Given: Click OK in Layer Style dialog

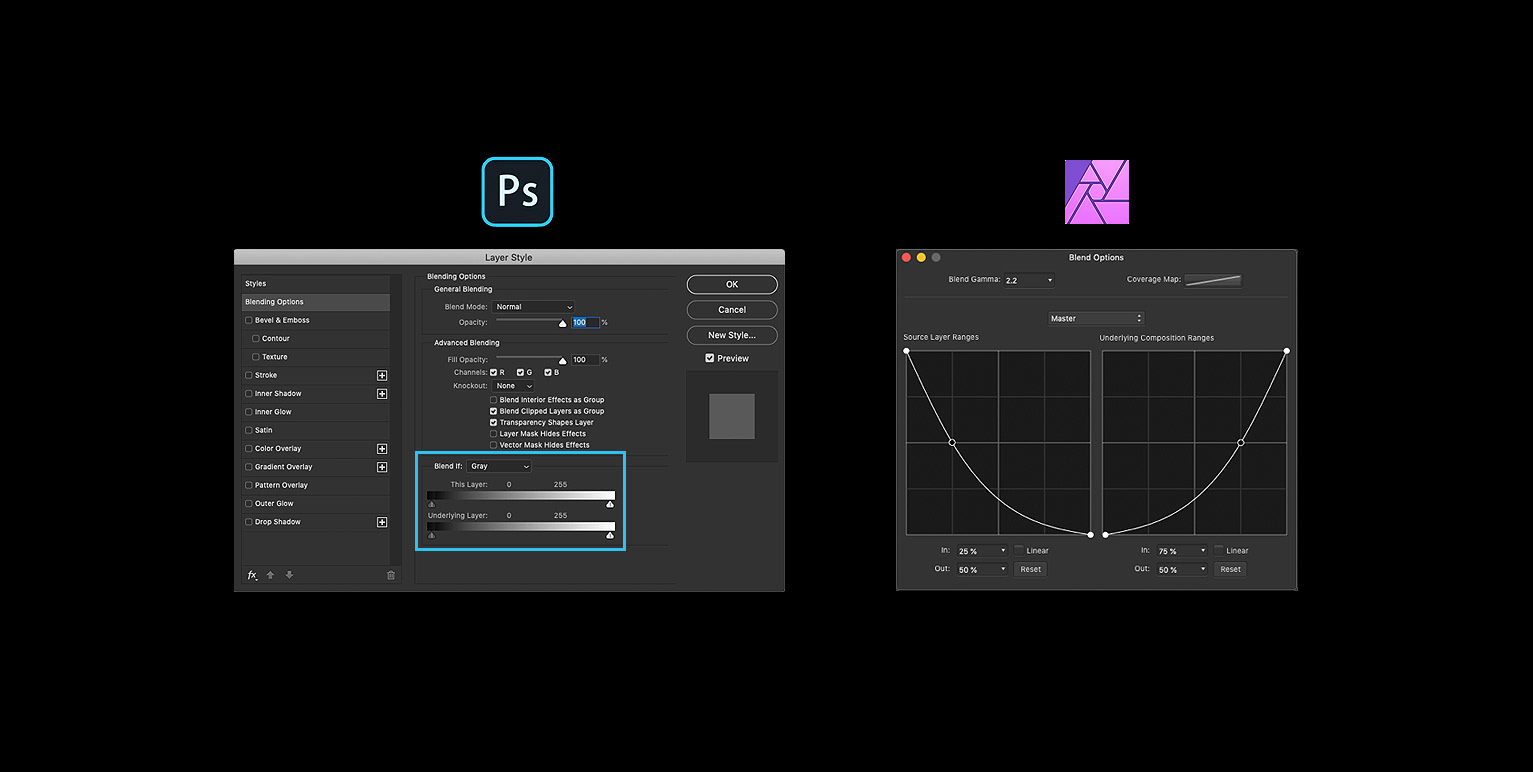Looking at the screenshot, I should pos(732,285).
